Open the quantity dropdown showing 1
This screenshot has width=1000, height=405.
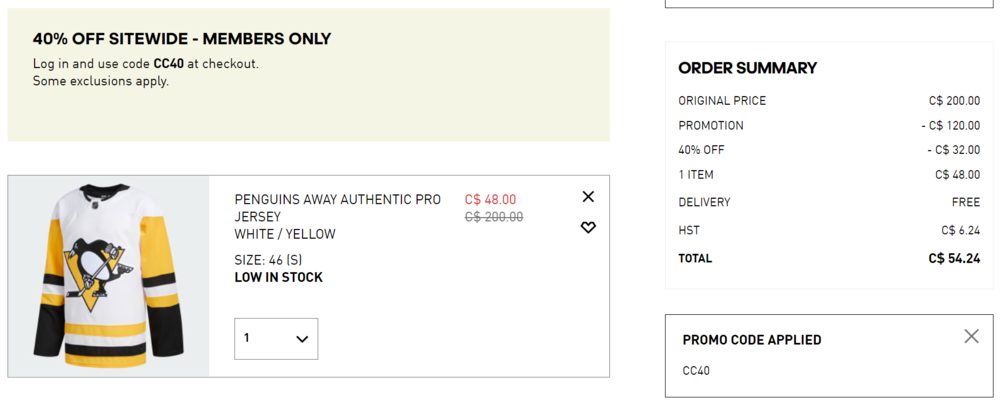click(x=276, y=339)
